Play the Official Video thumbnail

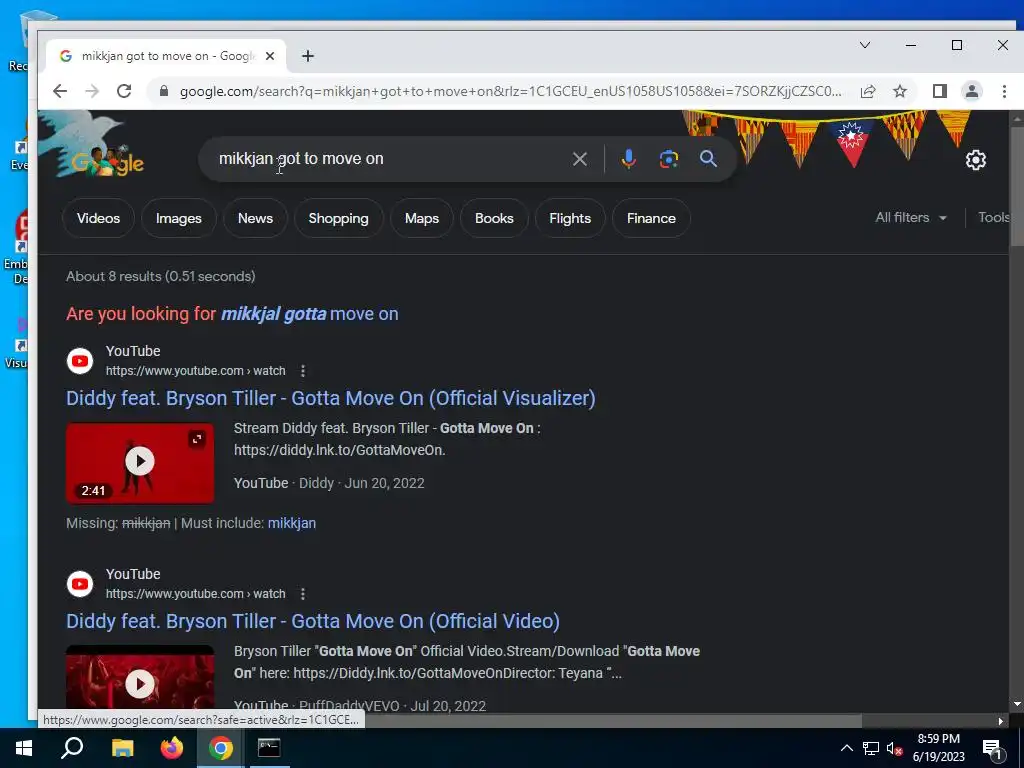pyautogui.click(x=140, y=679)
